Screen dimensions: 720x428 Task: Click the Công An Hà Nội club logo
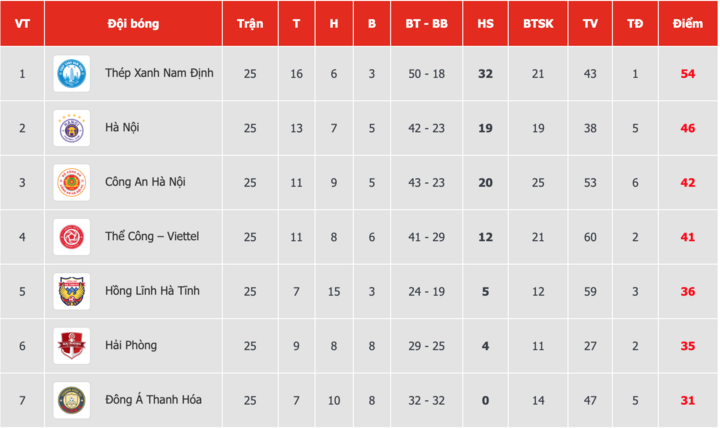click(71, 182)
